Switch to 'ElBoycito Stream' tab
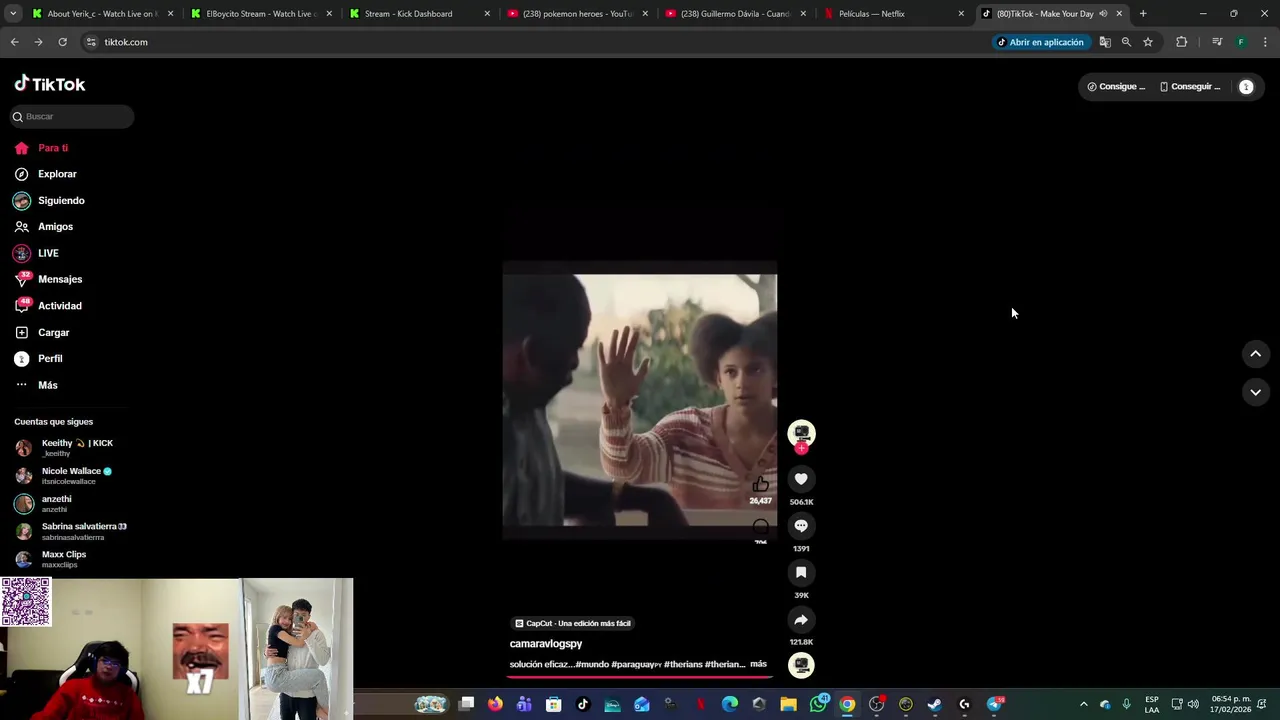1280x720 pixels. [x=260, y=14]
